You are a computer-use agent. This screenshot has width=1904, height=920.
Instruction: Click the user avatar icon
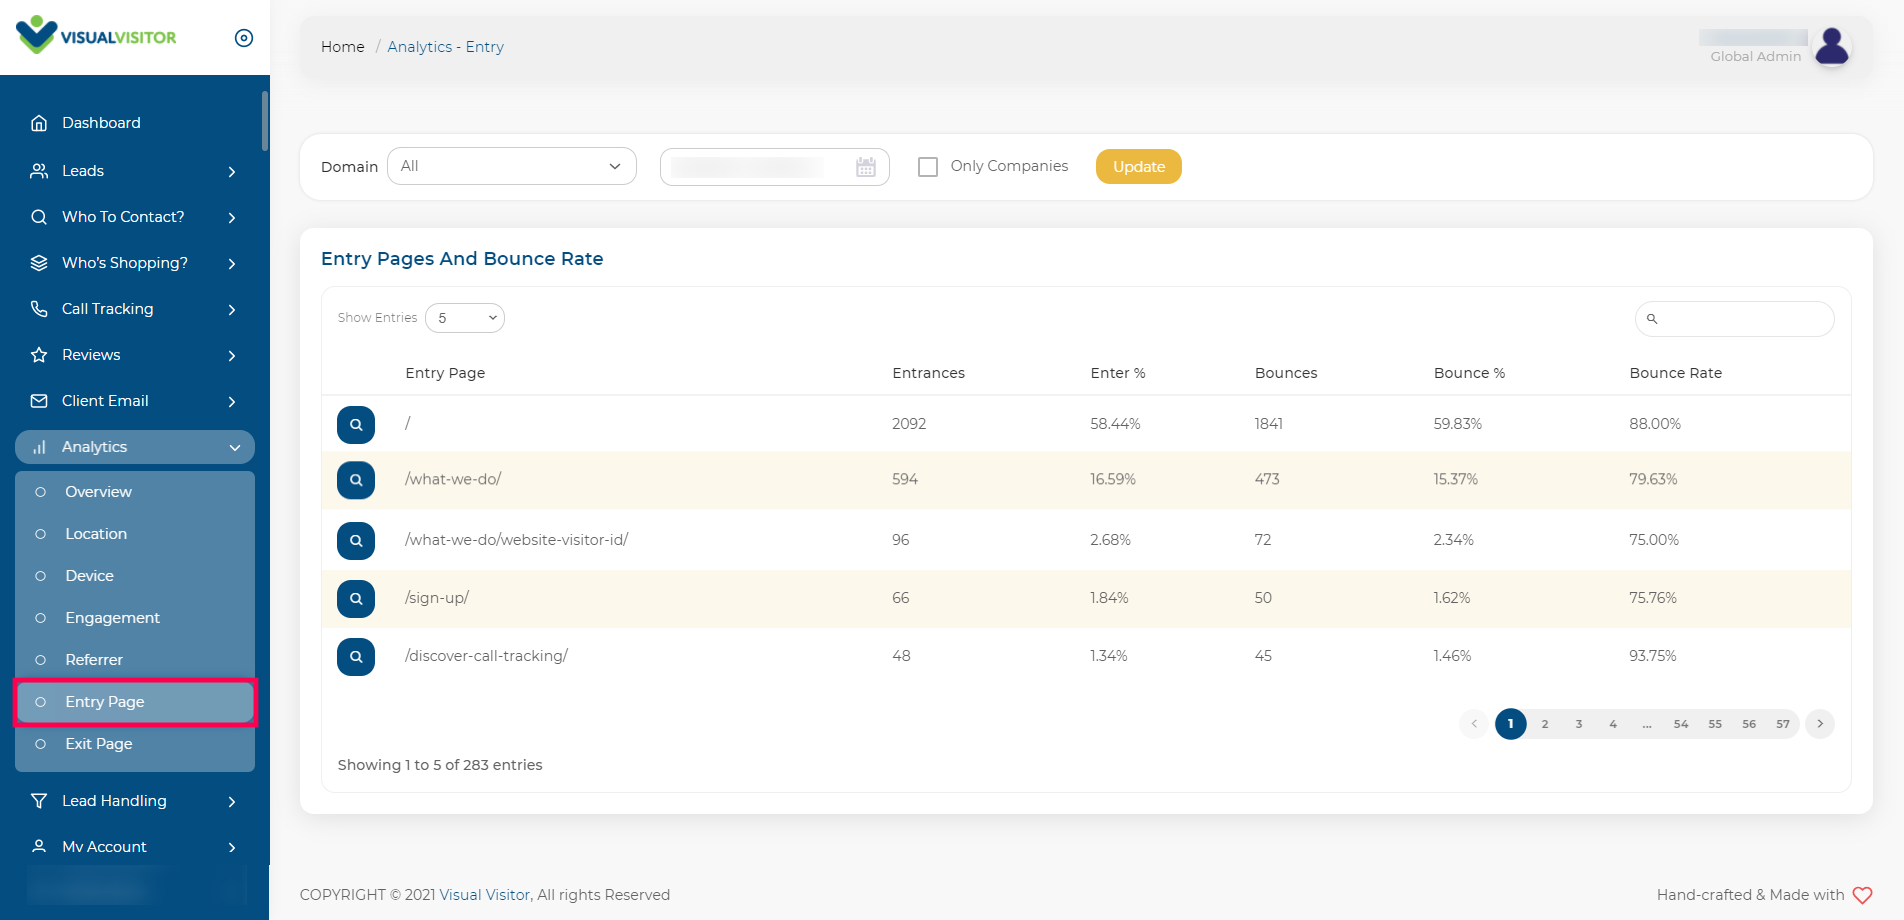coord(1832,46)
